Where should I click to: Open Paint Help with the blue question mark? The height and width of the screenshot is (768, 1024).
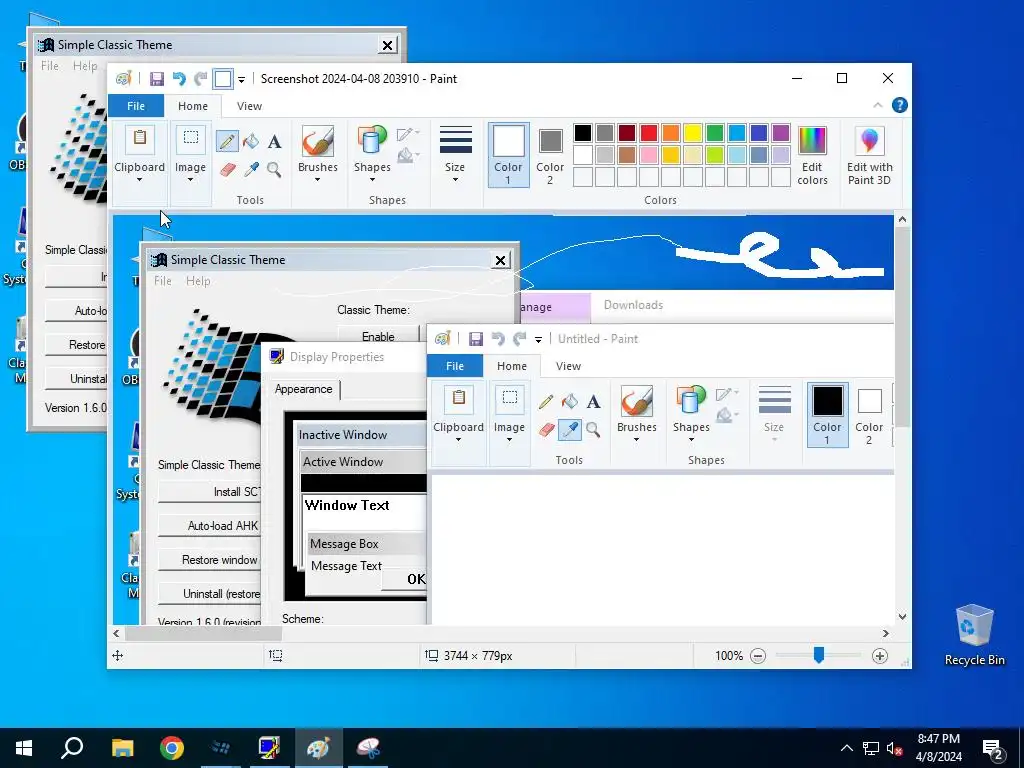point(899,105)
